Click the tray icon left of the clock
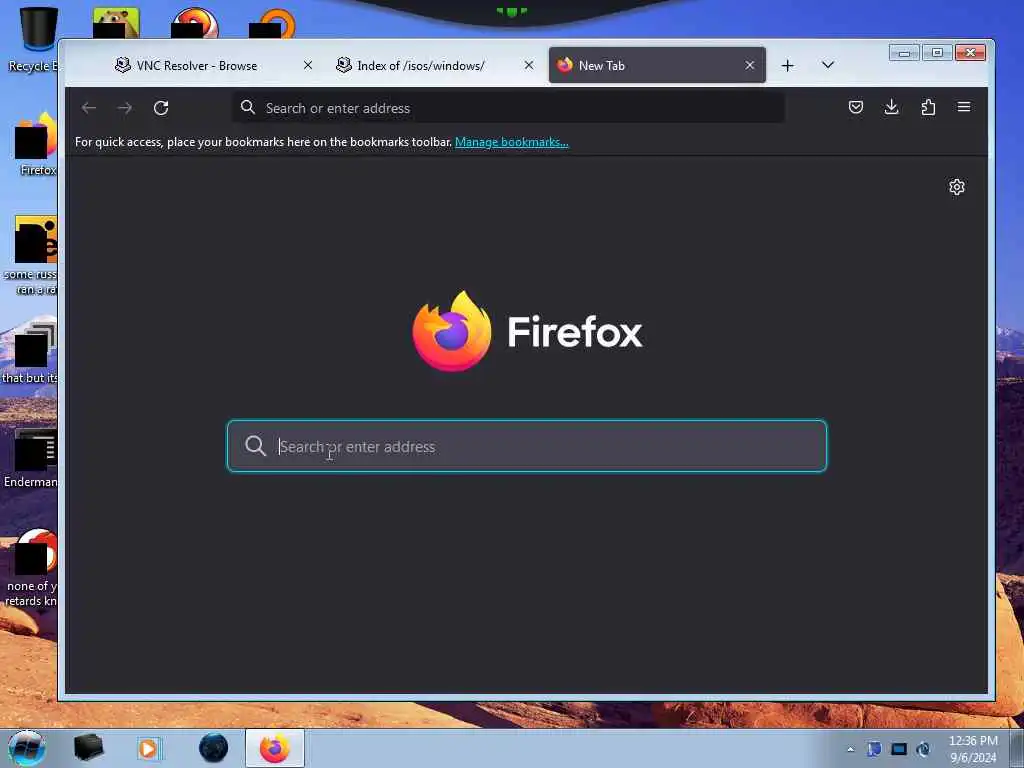 click(923, 749)
